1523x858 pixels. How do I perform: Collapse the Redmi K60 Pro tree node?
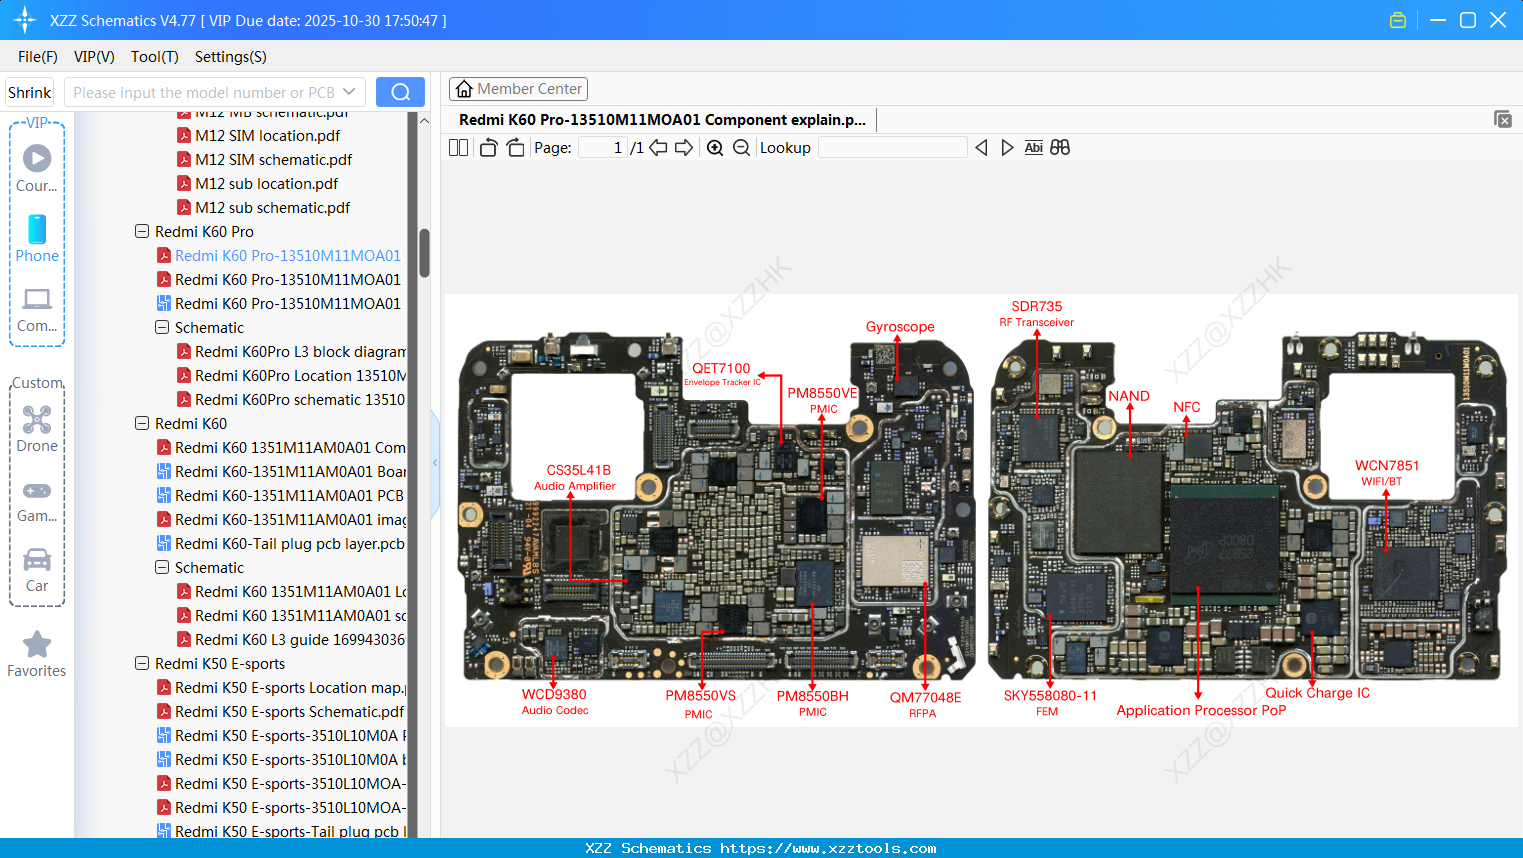pyautogui.click(x=141, y=231)
